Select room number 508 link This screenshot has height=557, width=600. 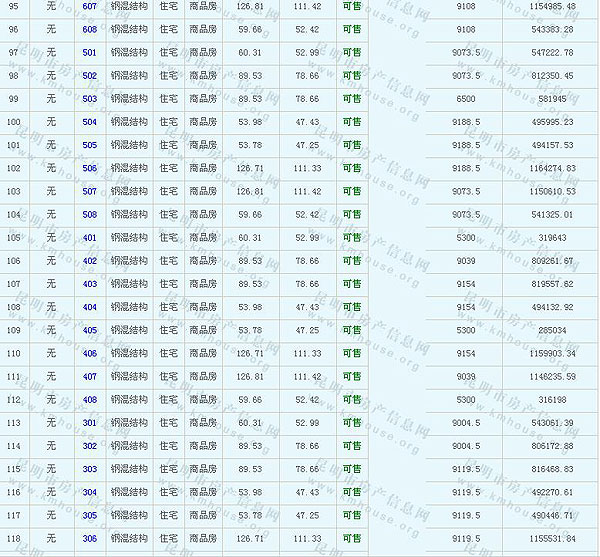pos(90,214)
